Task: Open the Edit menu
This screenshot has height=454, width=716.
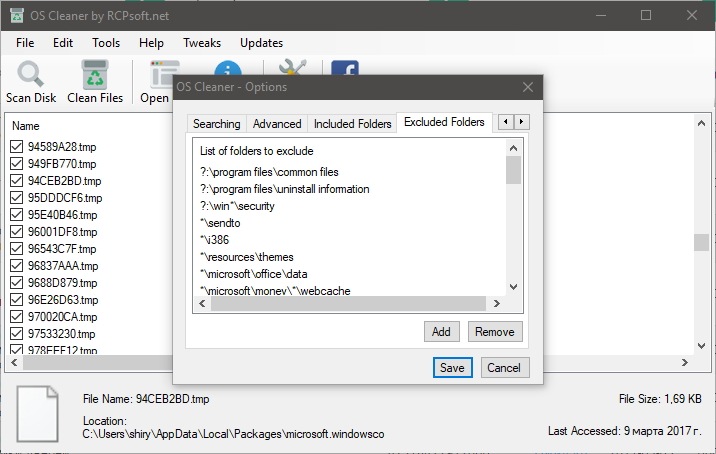Action: pyautogui.click(x=63, y=42)
